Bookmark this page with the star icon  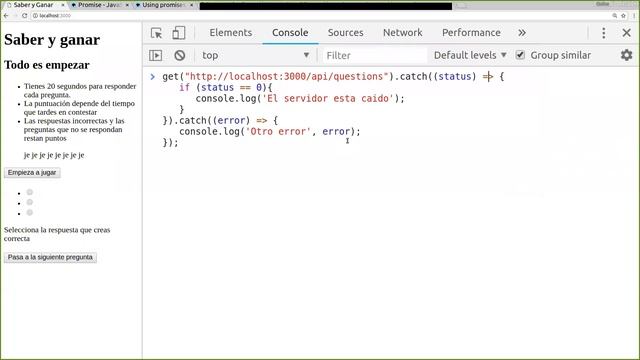[x=623, y=16]
